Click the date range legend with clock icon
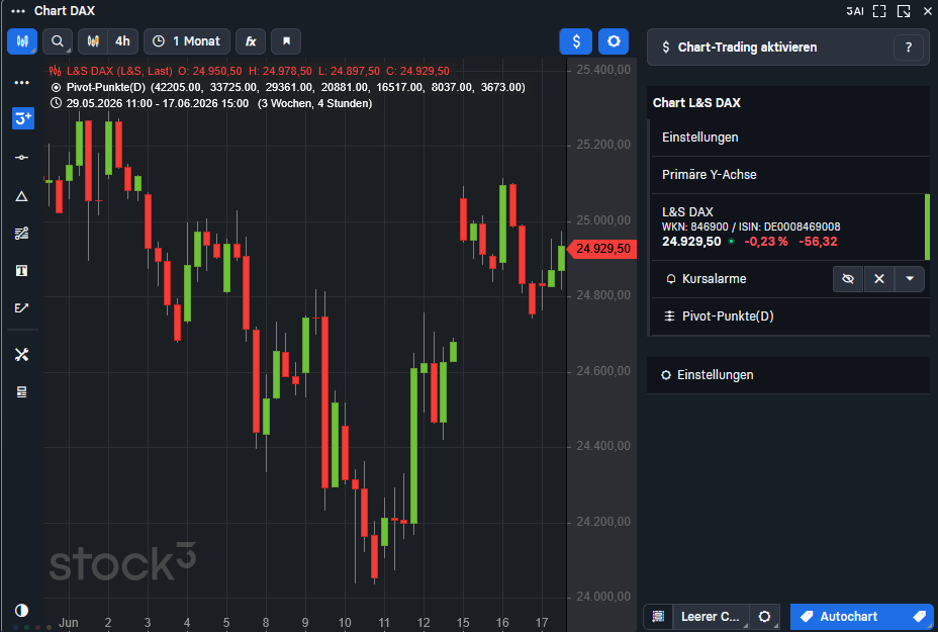The width and height of the screenshot is (938, 632). [x=211, y=104]
